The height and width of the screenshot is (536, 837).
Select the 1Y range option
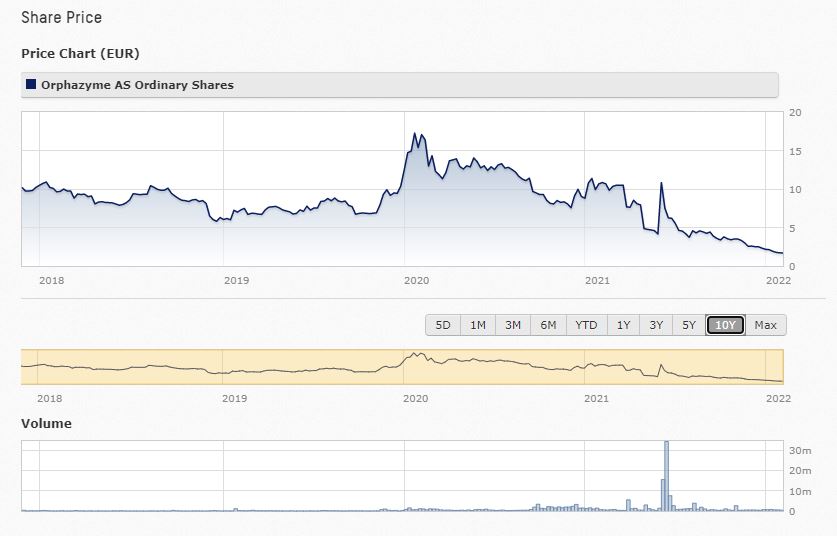tap(623, 325)
